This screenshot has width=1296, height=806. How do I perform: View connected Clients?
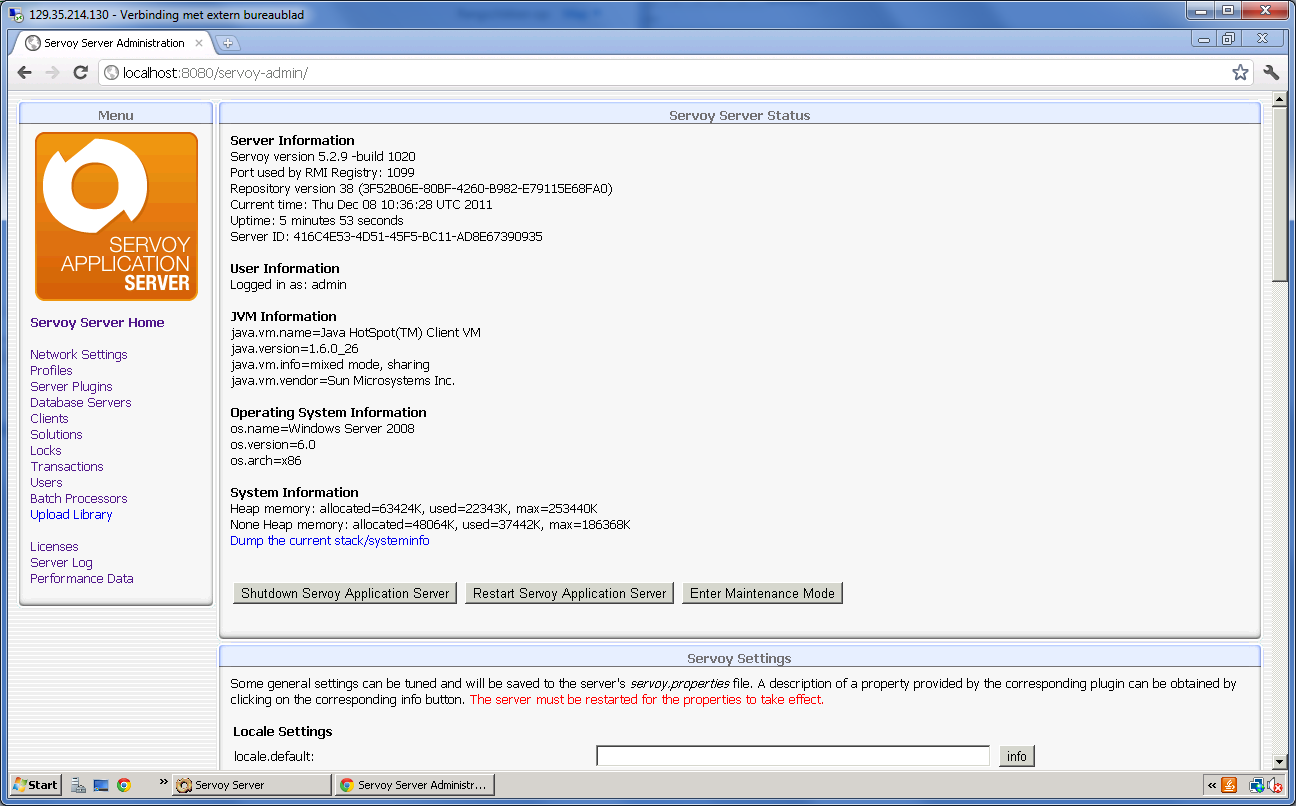point(49,418)
